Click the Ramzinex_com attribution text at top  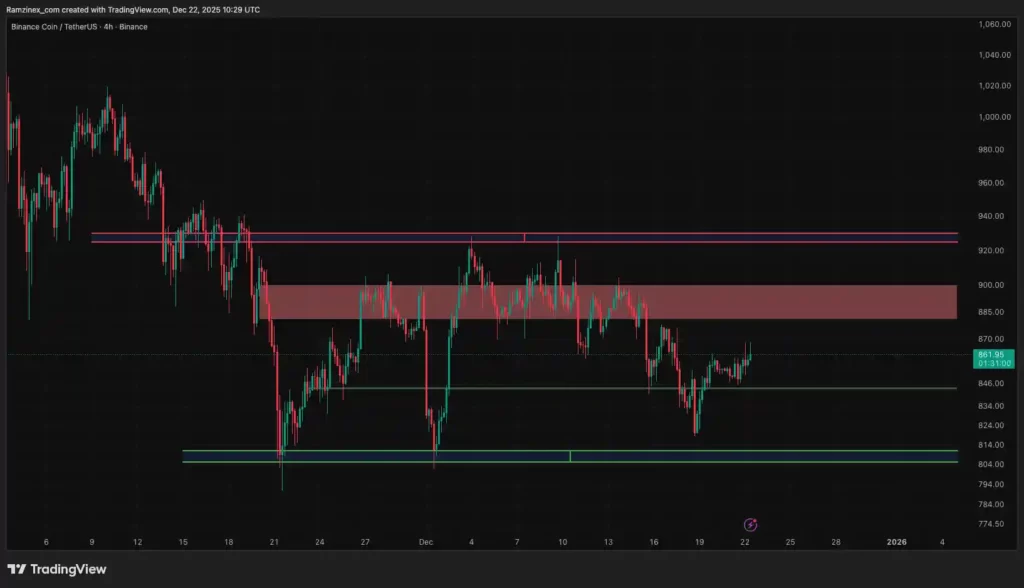tap(132, 9)
